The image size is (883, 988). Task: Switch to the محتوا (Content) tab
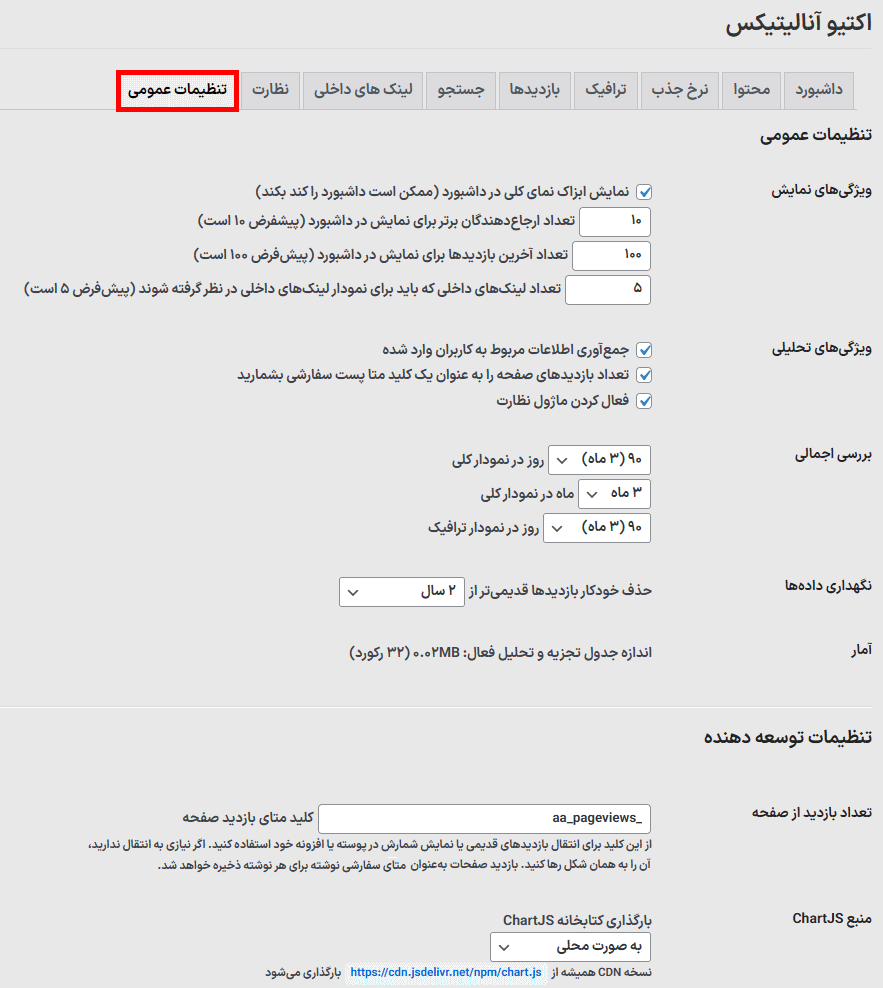click(x=751, y=90)
